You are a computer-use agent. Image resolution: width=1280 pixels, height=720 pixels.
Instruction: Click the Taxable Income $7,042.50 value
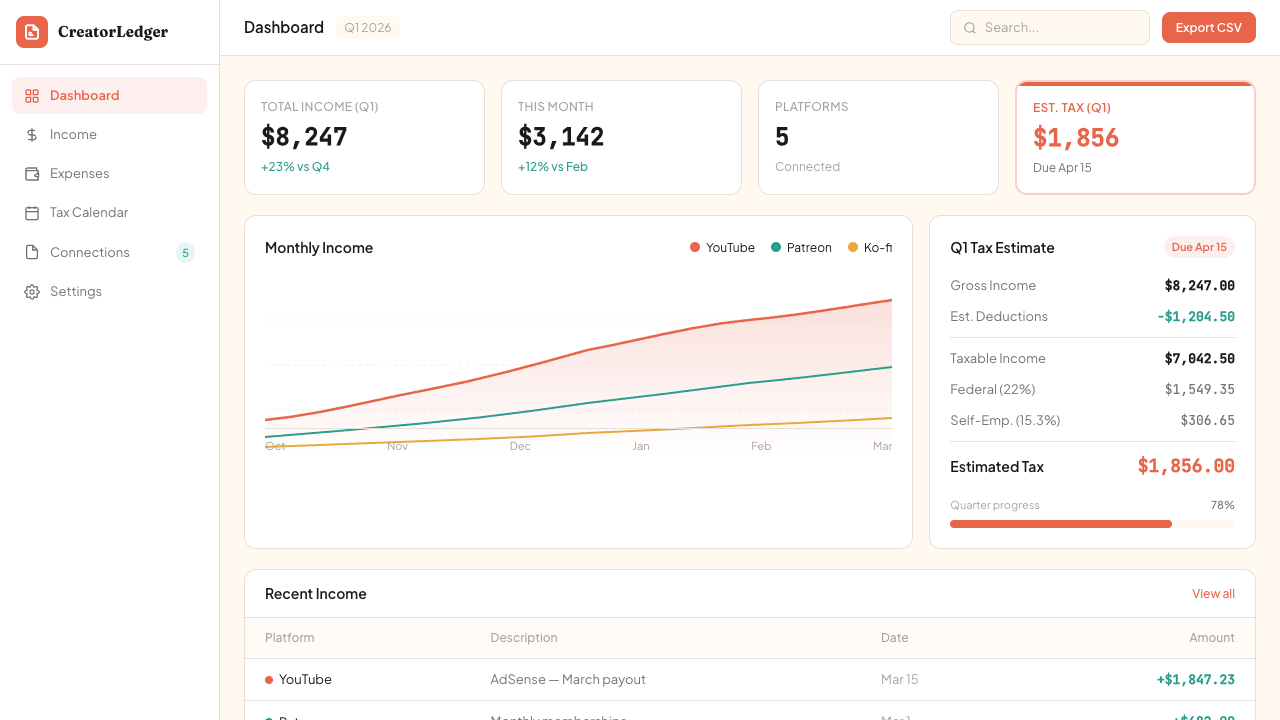click(x=1200, y=359)
